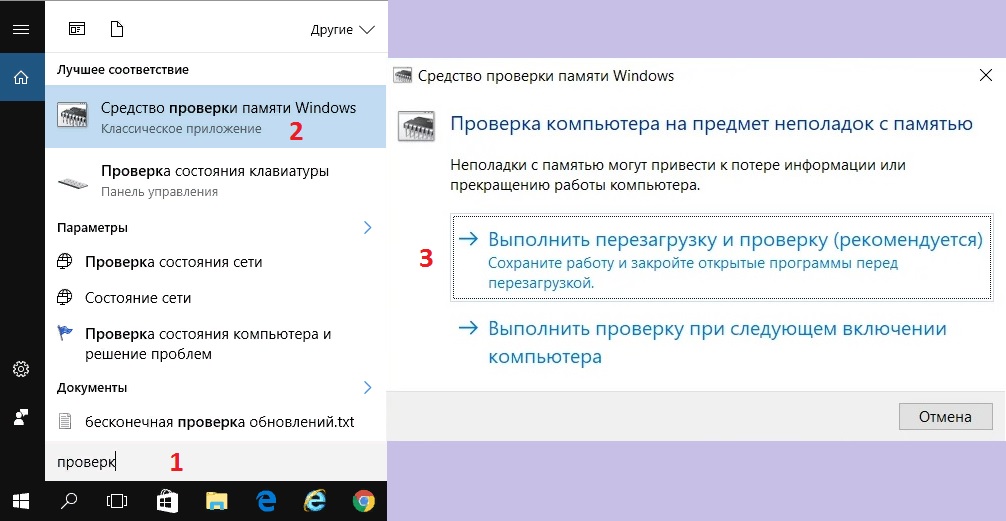Open Состояние сети setting
1006x521 pixels.
click(216, 298)
